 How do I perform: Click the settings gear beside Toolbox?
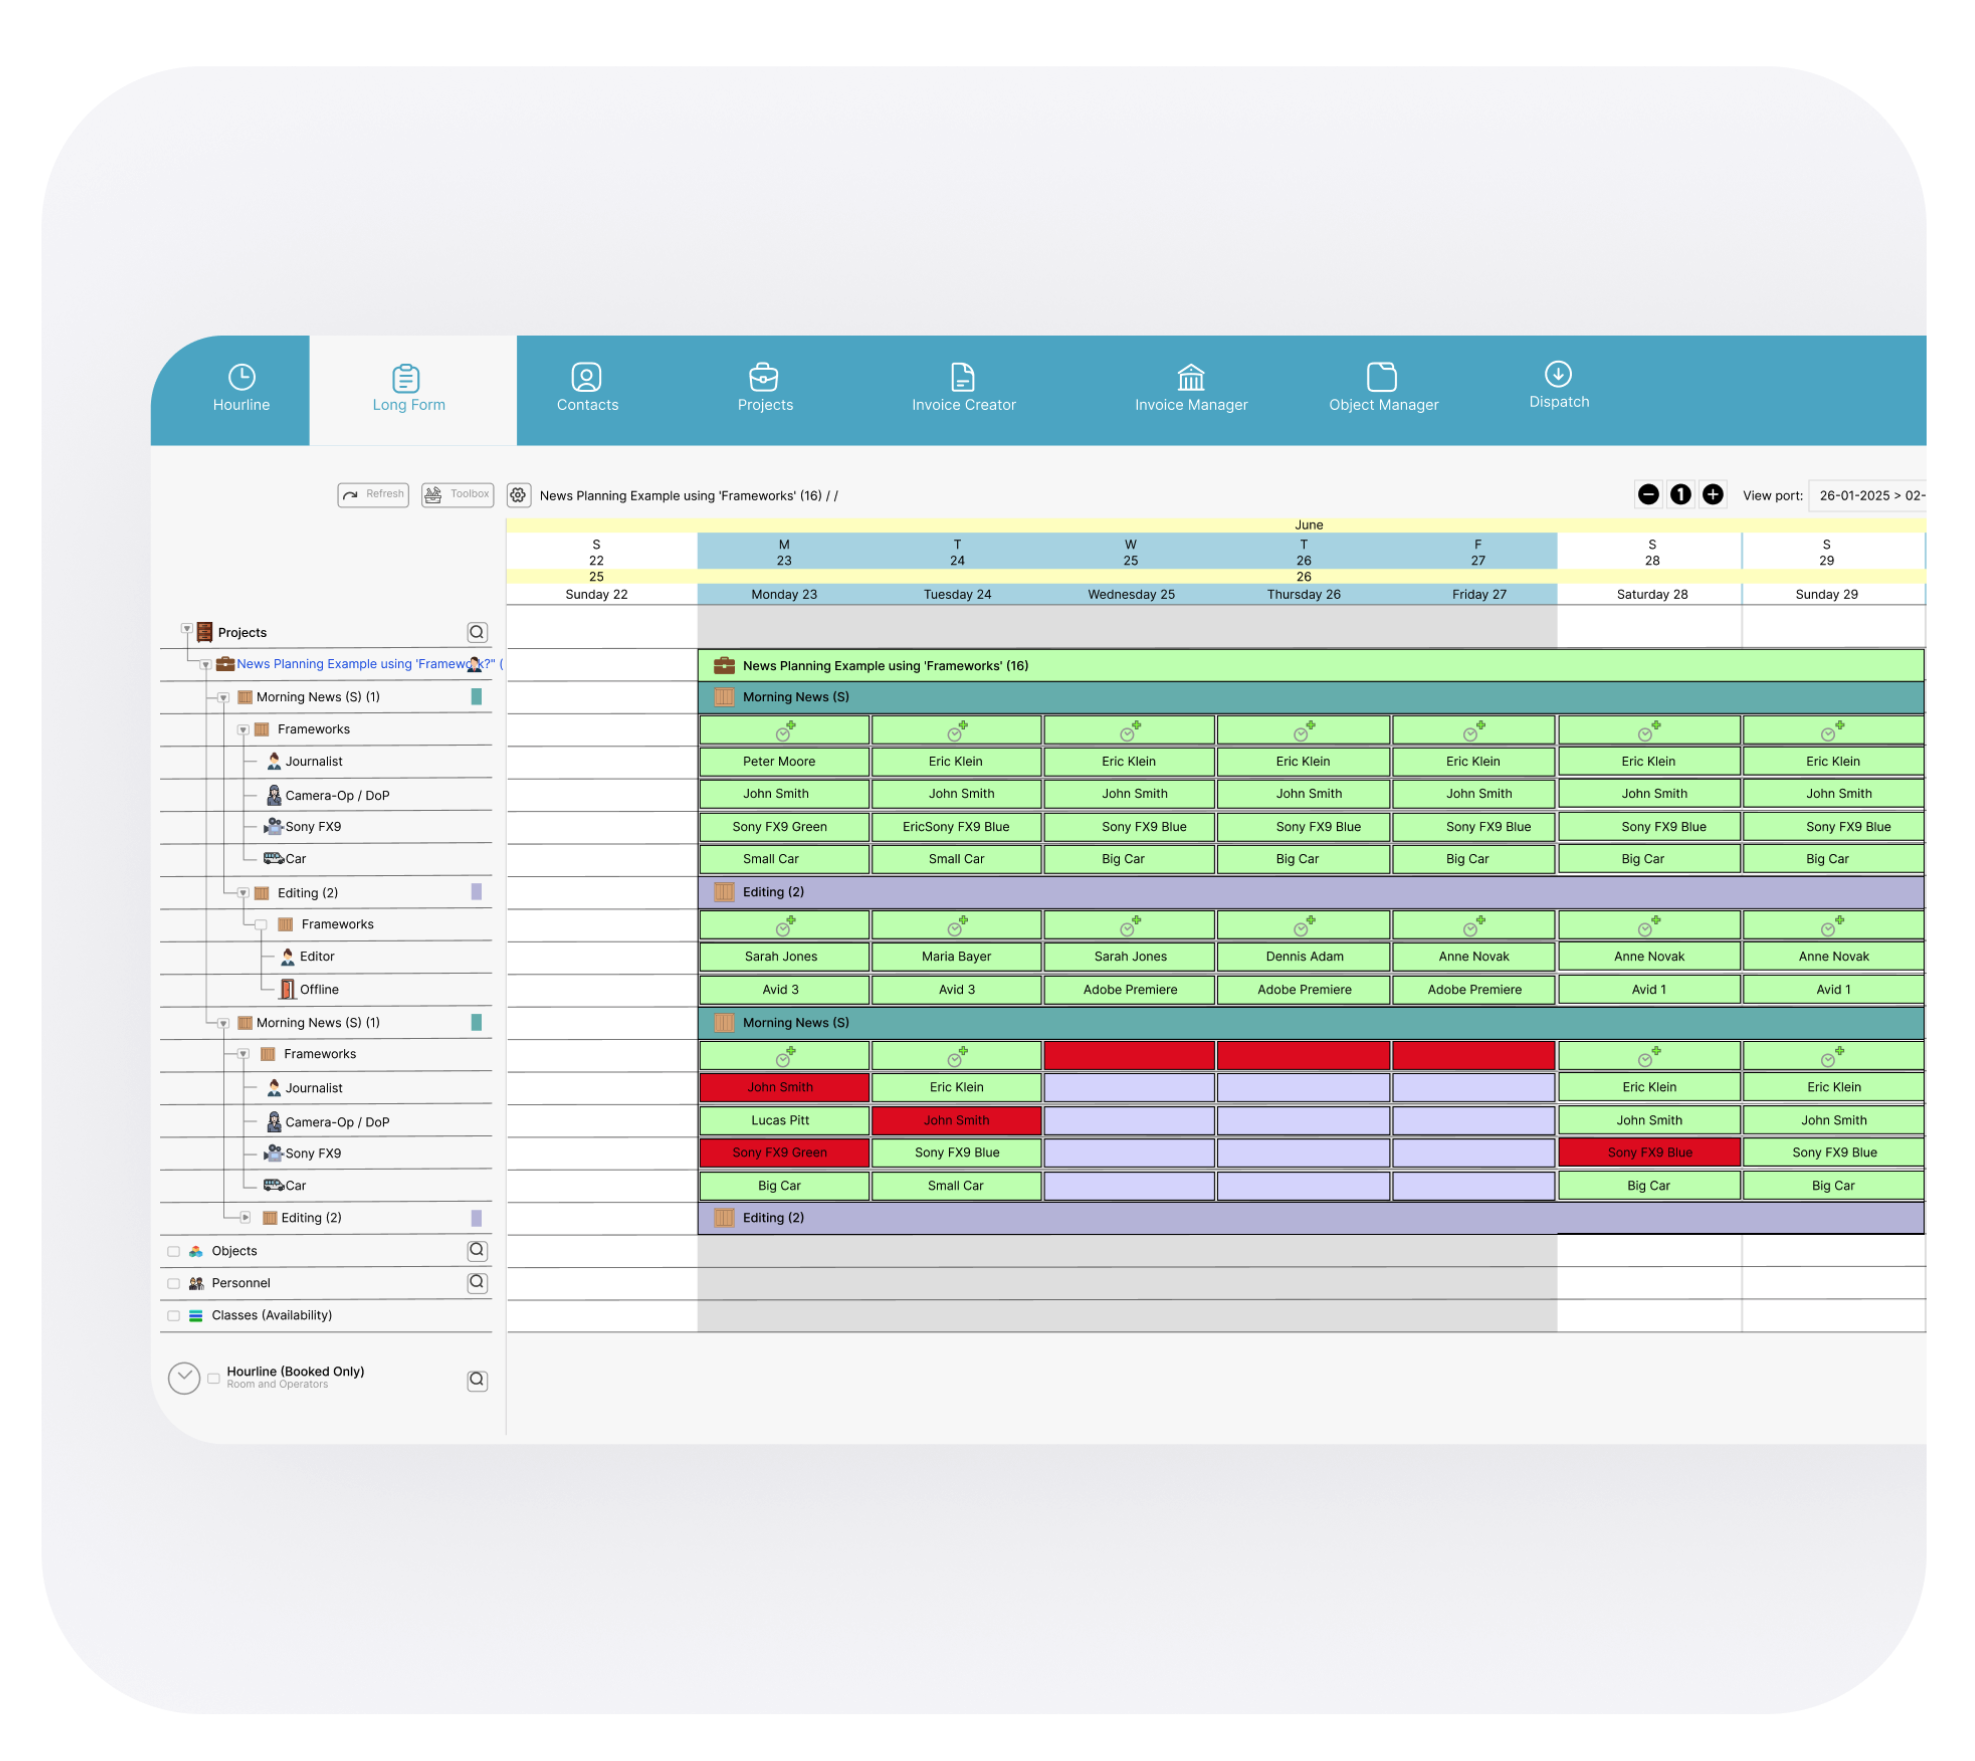518,495
